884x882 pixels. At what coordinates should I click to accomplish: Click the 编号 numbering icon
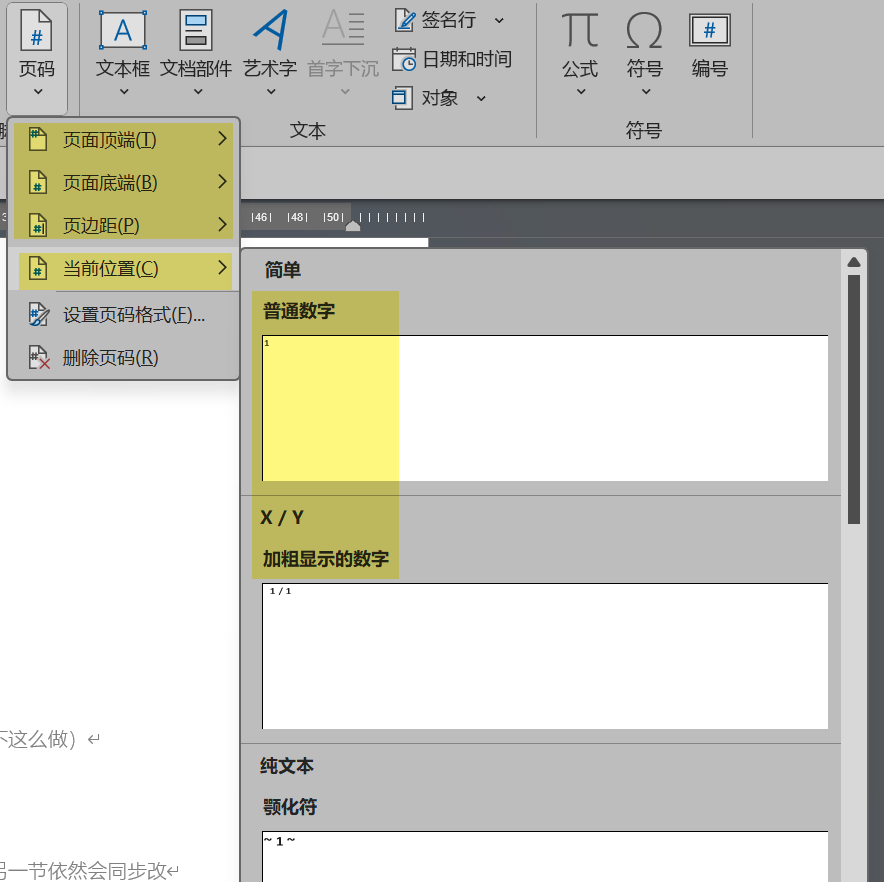[x=709, y=30]
